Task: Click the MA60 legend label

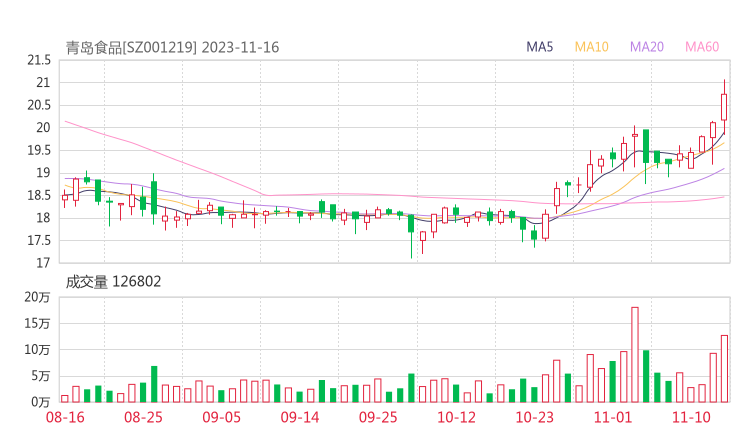Action: (x=702, y=47)
